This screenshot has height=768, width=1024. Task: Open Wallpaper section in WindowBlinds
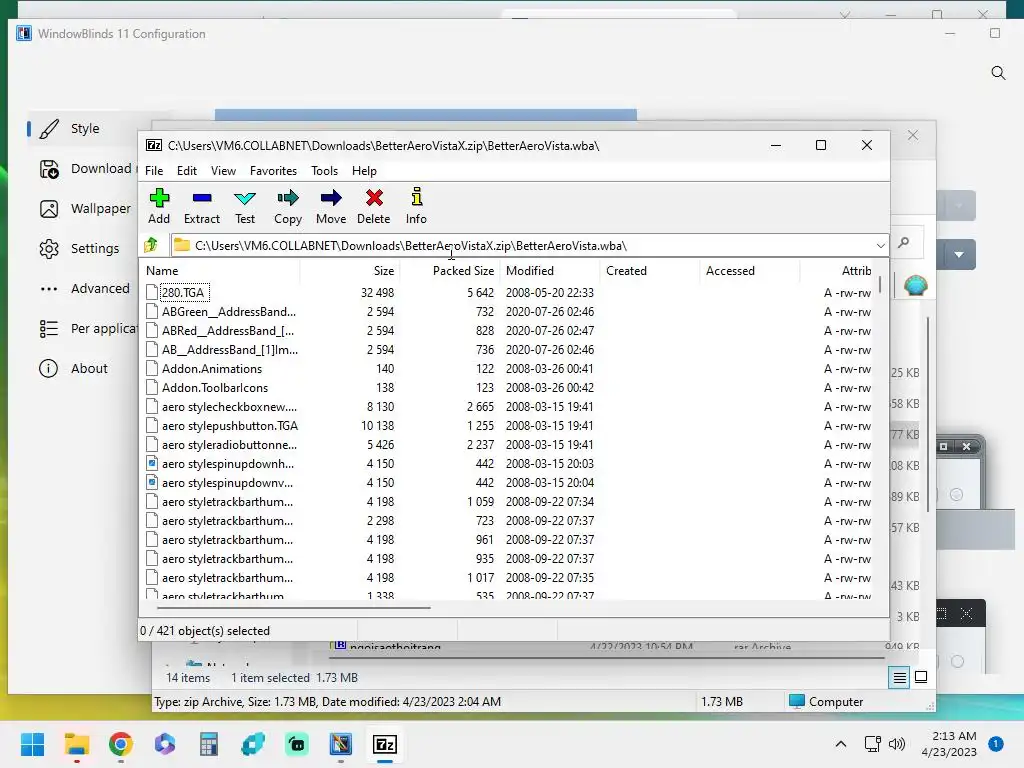click(85, 209)
